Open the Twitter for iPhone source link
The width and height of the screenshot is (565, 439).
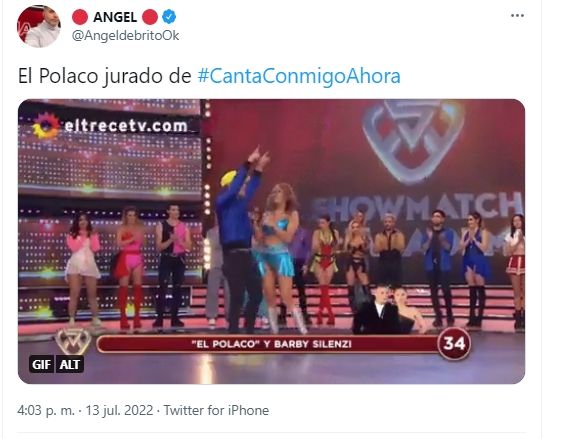pyautogui.click(x=216, y=411)
